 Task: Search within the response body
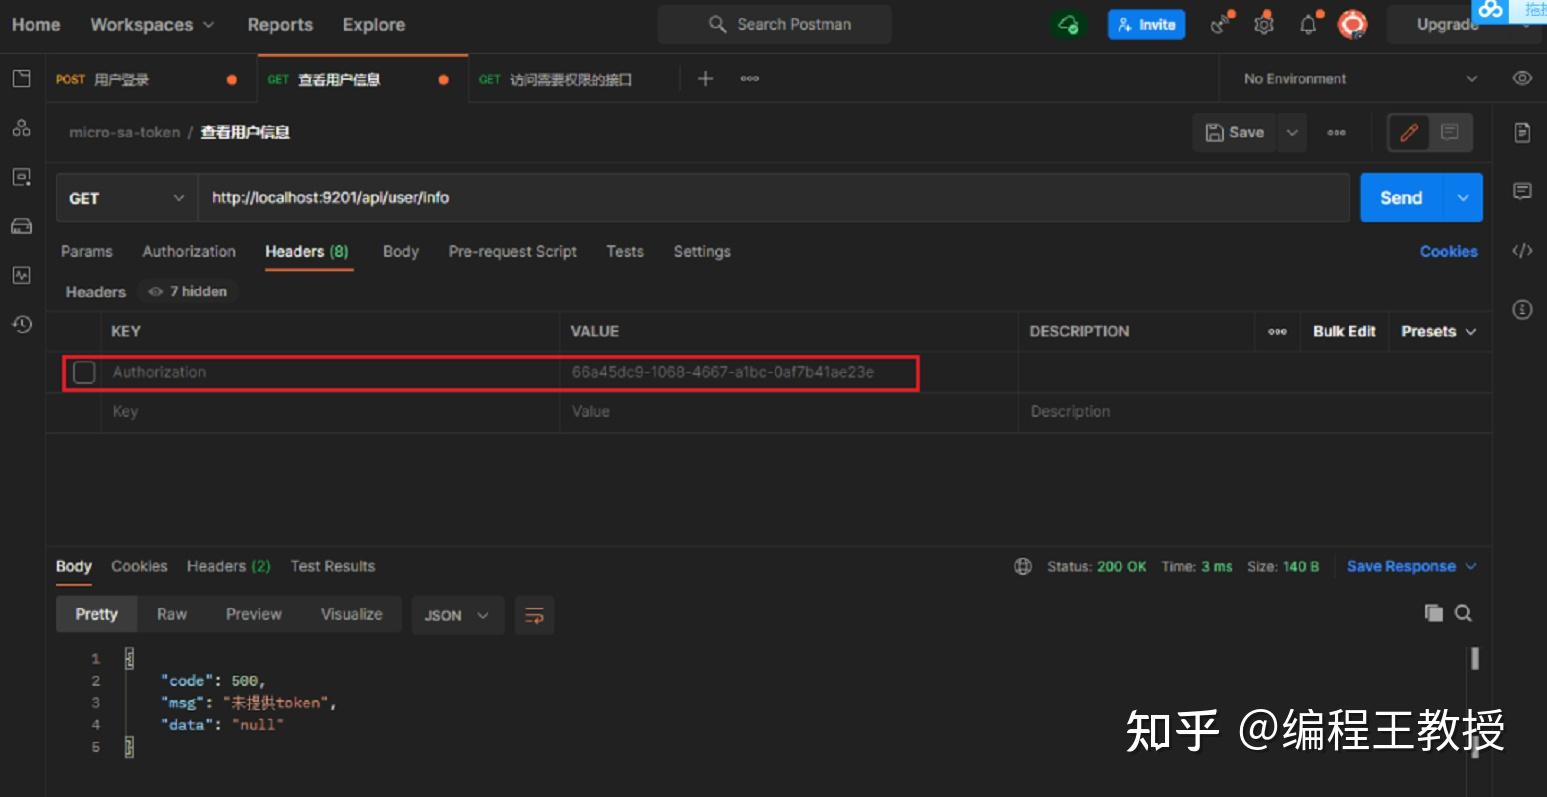(x=1463, y=613)
